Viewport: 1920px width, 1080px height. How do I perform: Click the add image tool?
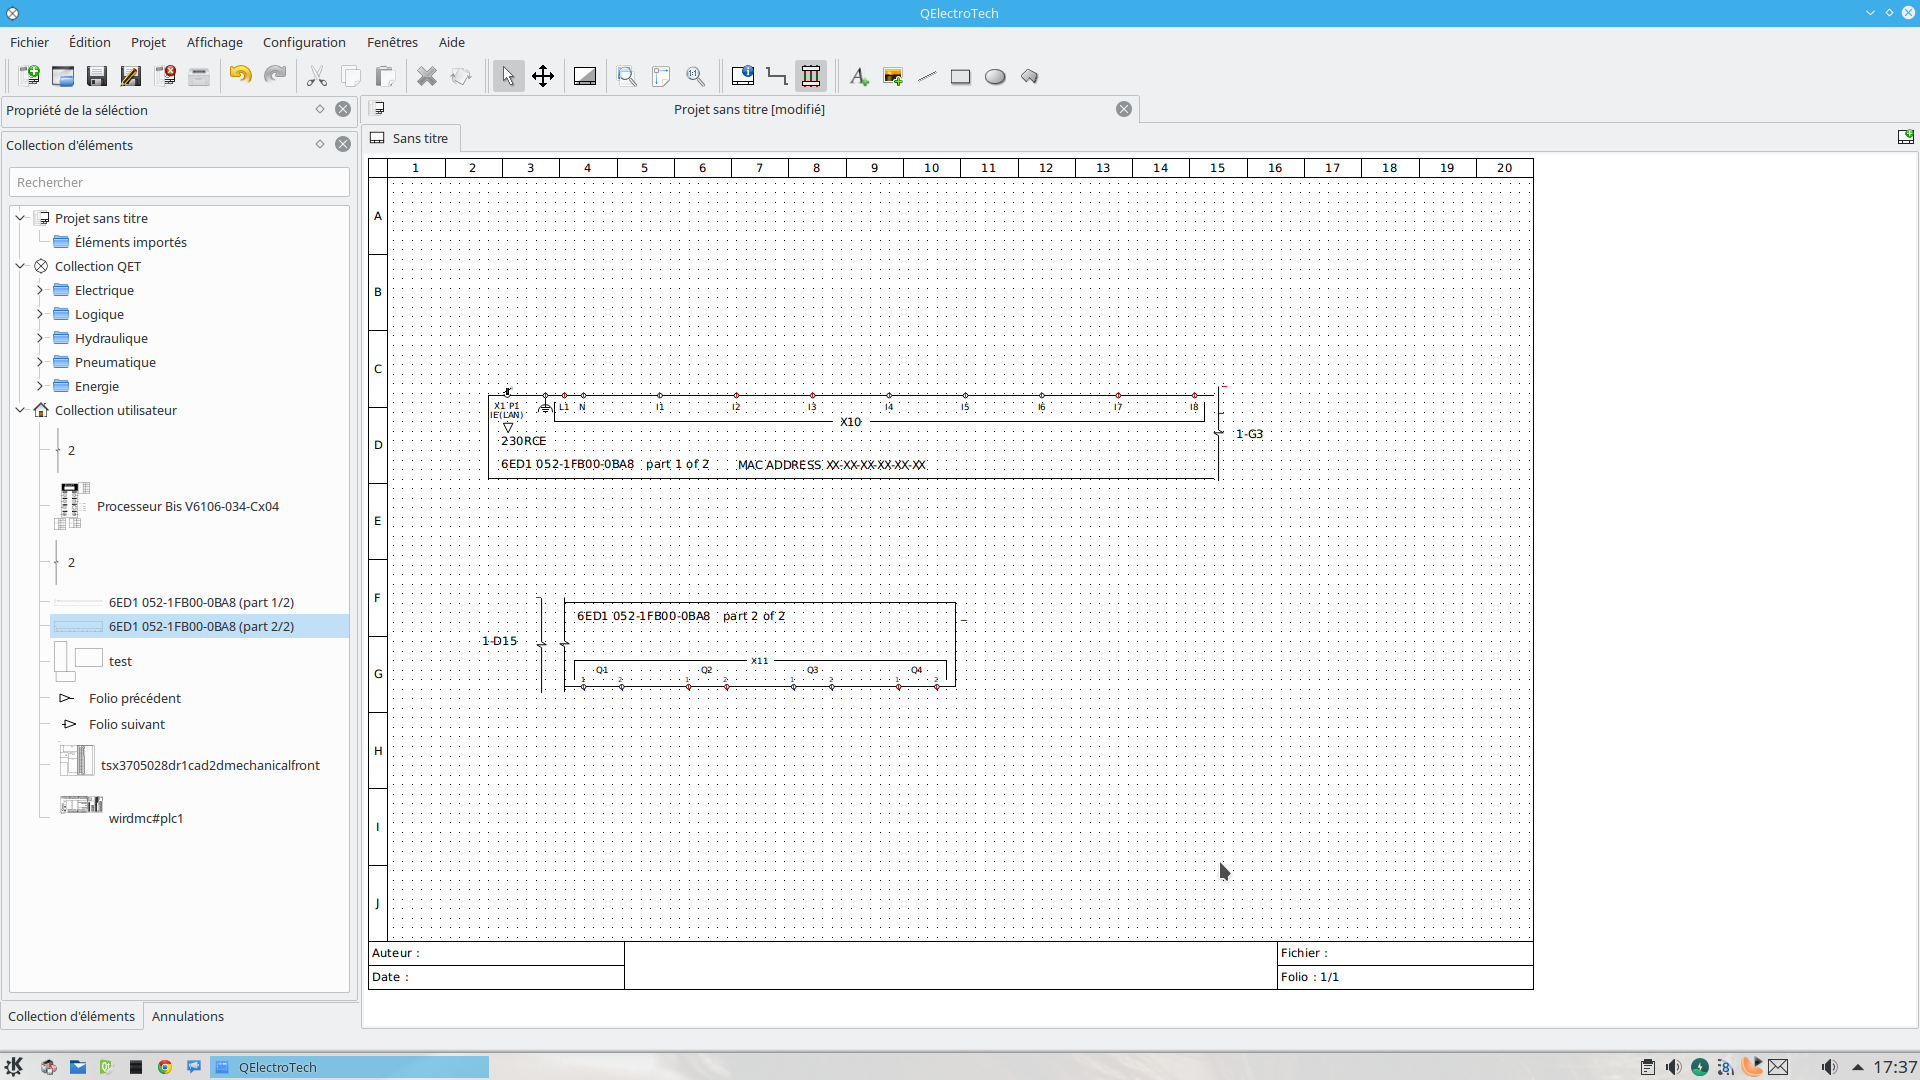coord(893,76)
